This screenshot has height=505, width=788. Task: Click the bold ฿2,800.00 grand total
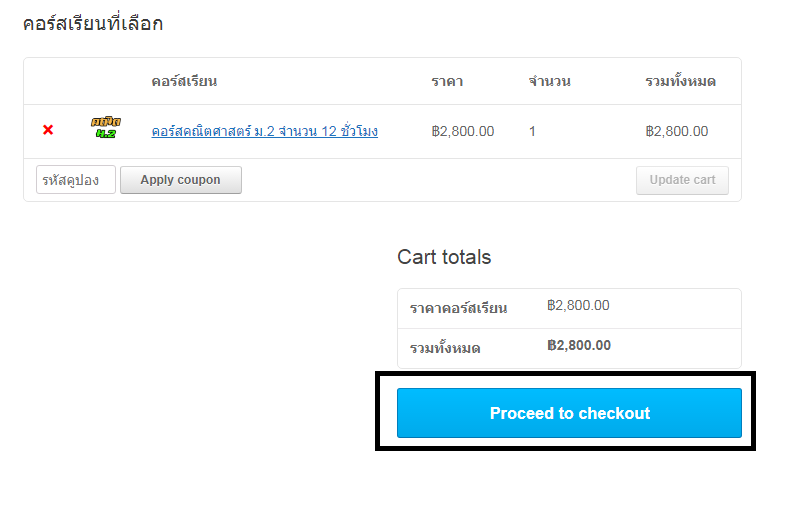coord(578,346)
